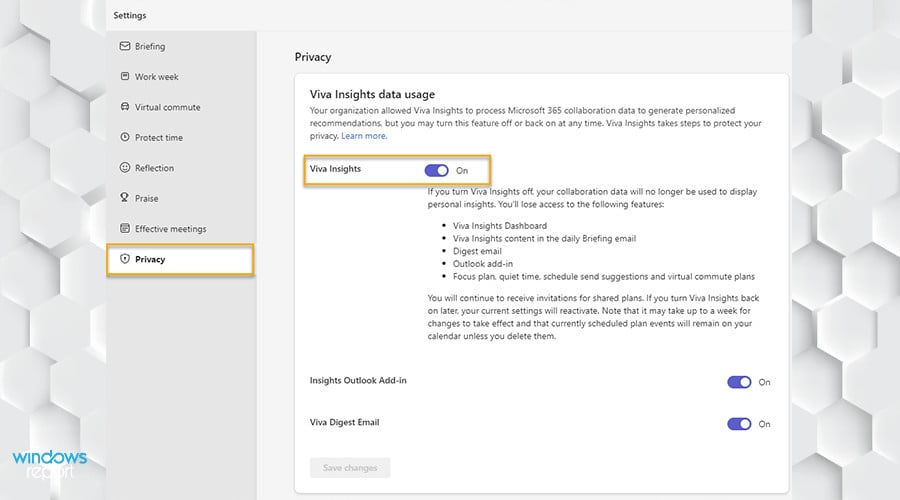
Task: Click the Praise award icon
Action: click(x=125, y=198)
